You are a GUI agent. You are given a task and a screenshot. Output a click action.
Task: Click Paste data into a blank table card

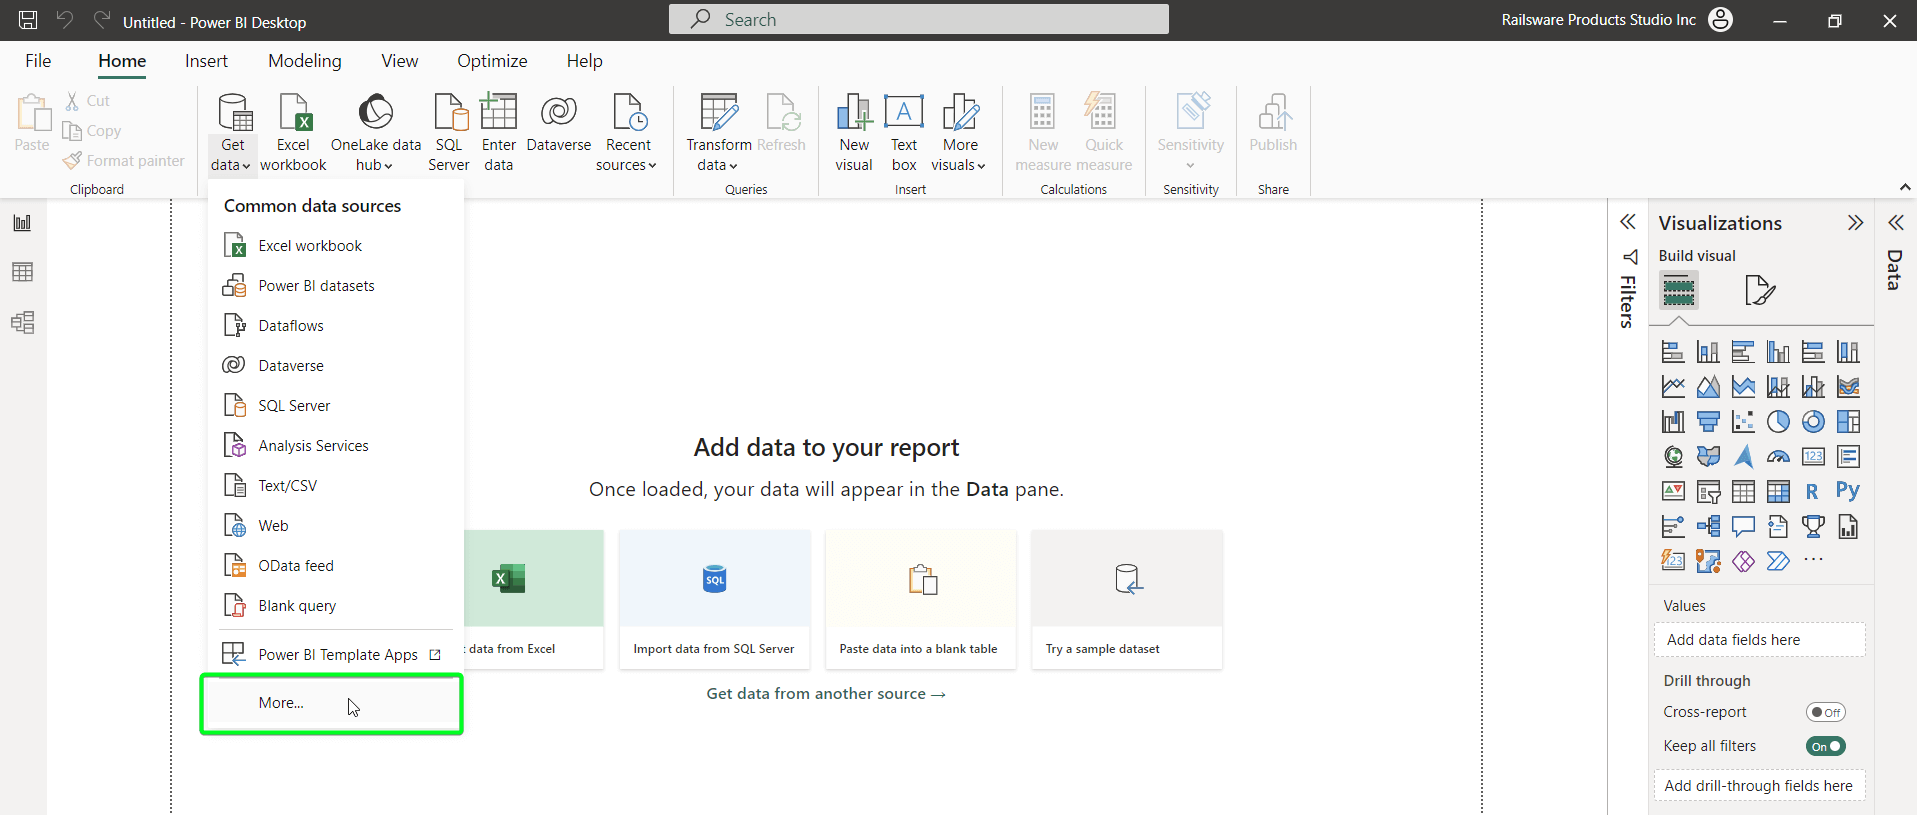(x=920, y=599)
